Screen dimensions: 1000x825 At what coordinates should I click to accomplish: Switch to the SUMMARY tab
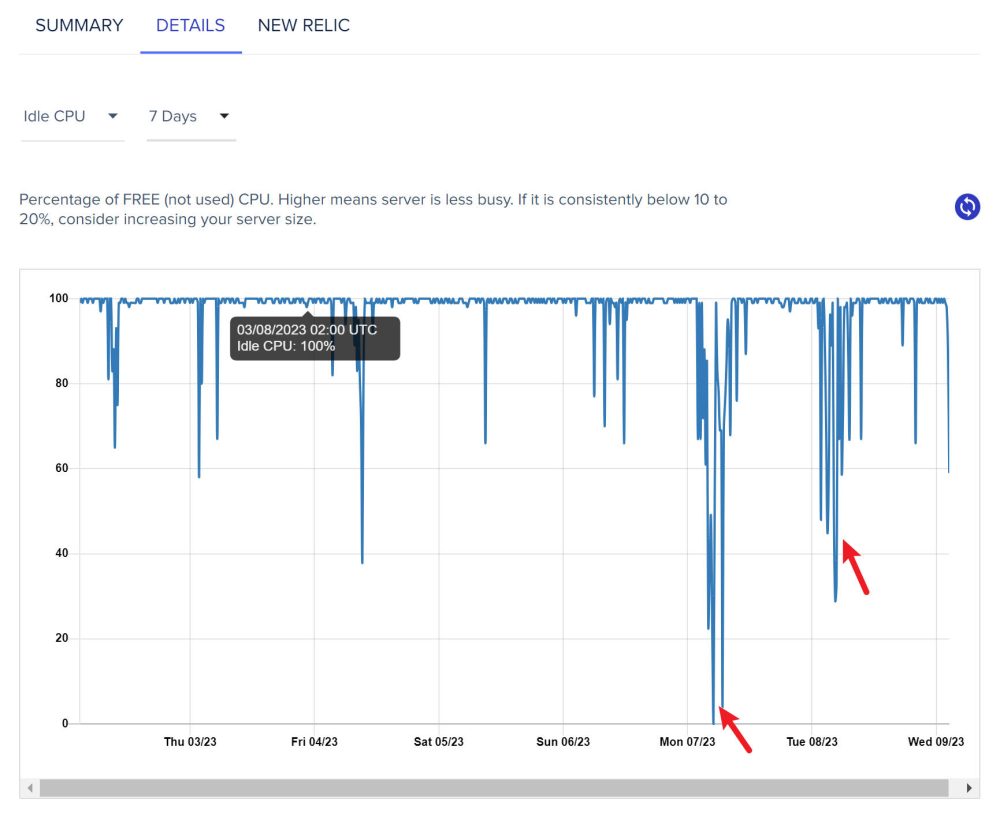click(x=79, y=26)
